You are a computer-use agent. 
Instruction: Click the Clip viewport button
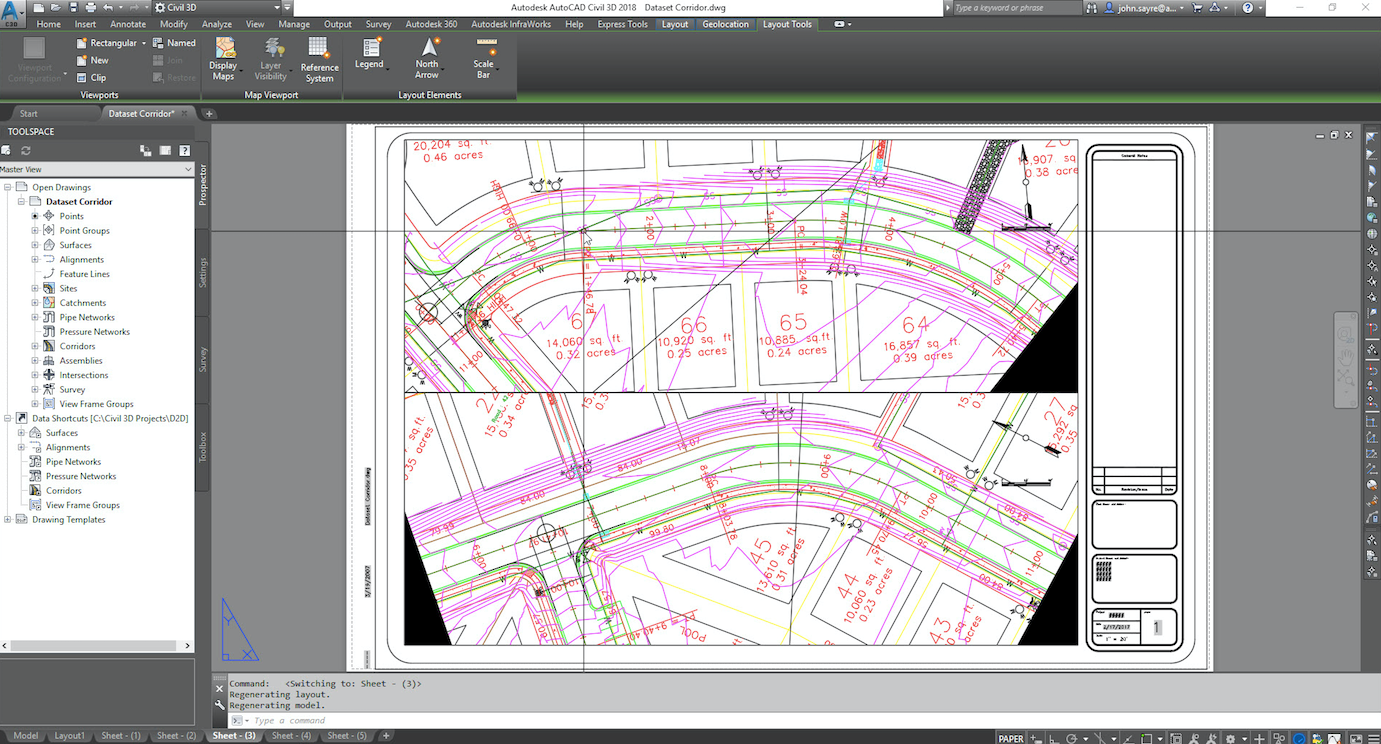click(98, 77)
